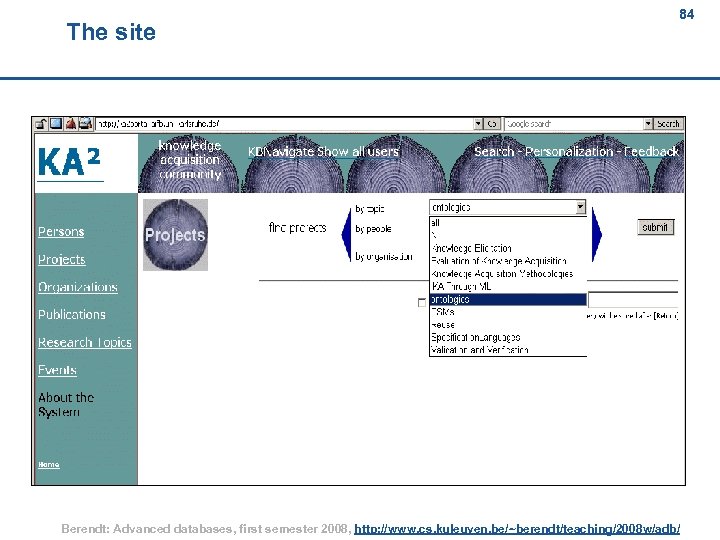Click the 'by organisation' label
Viewport: 720px width, 540px height.
[x=384, y=257]
